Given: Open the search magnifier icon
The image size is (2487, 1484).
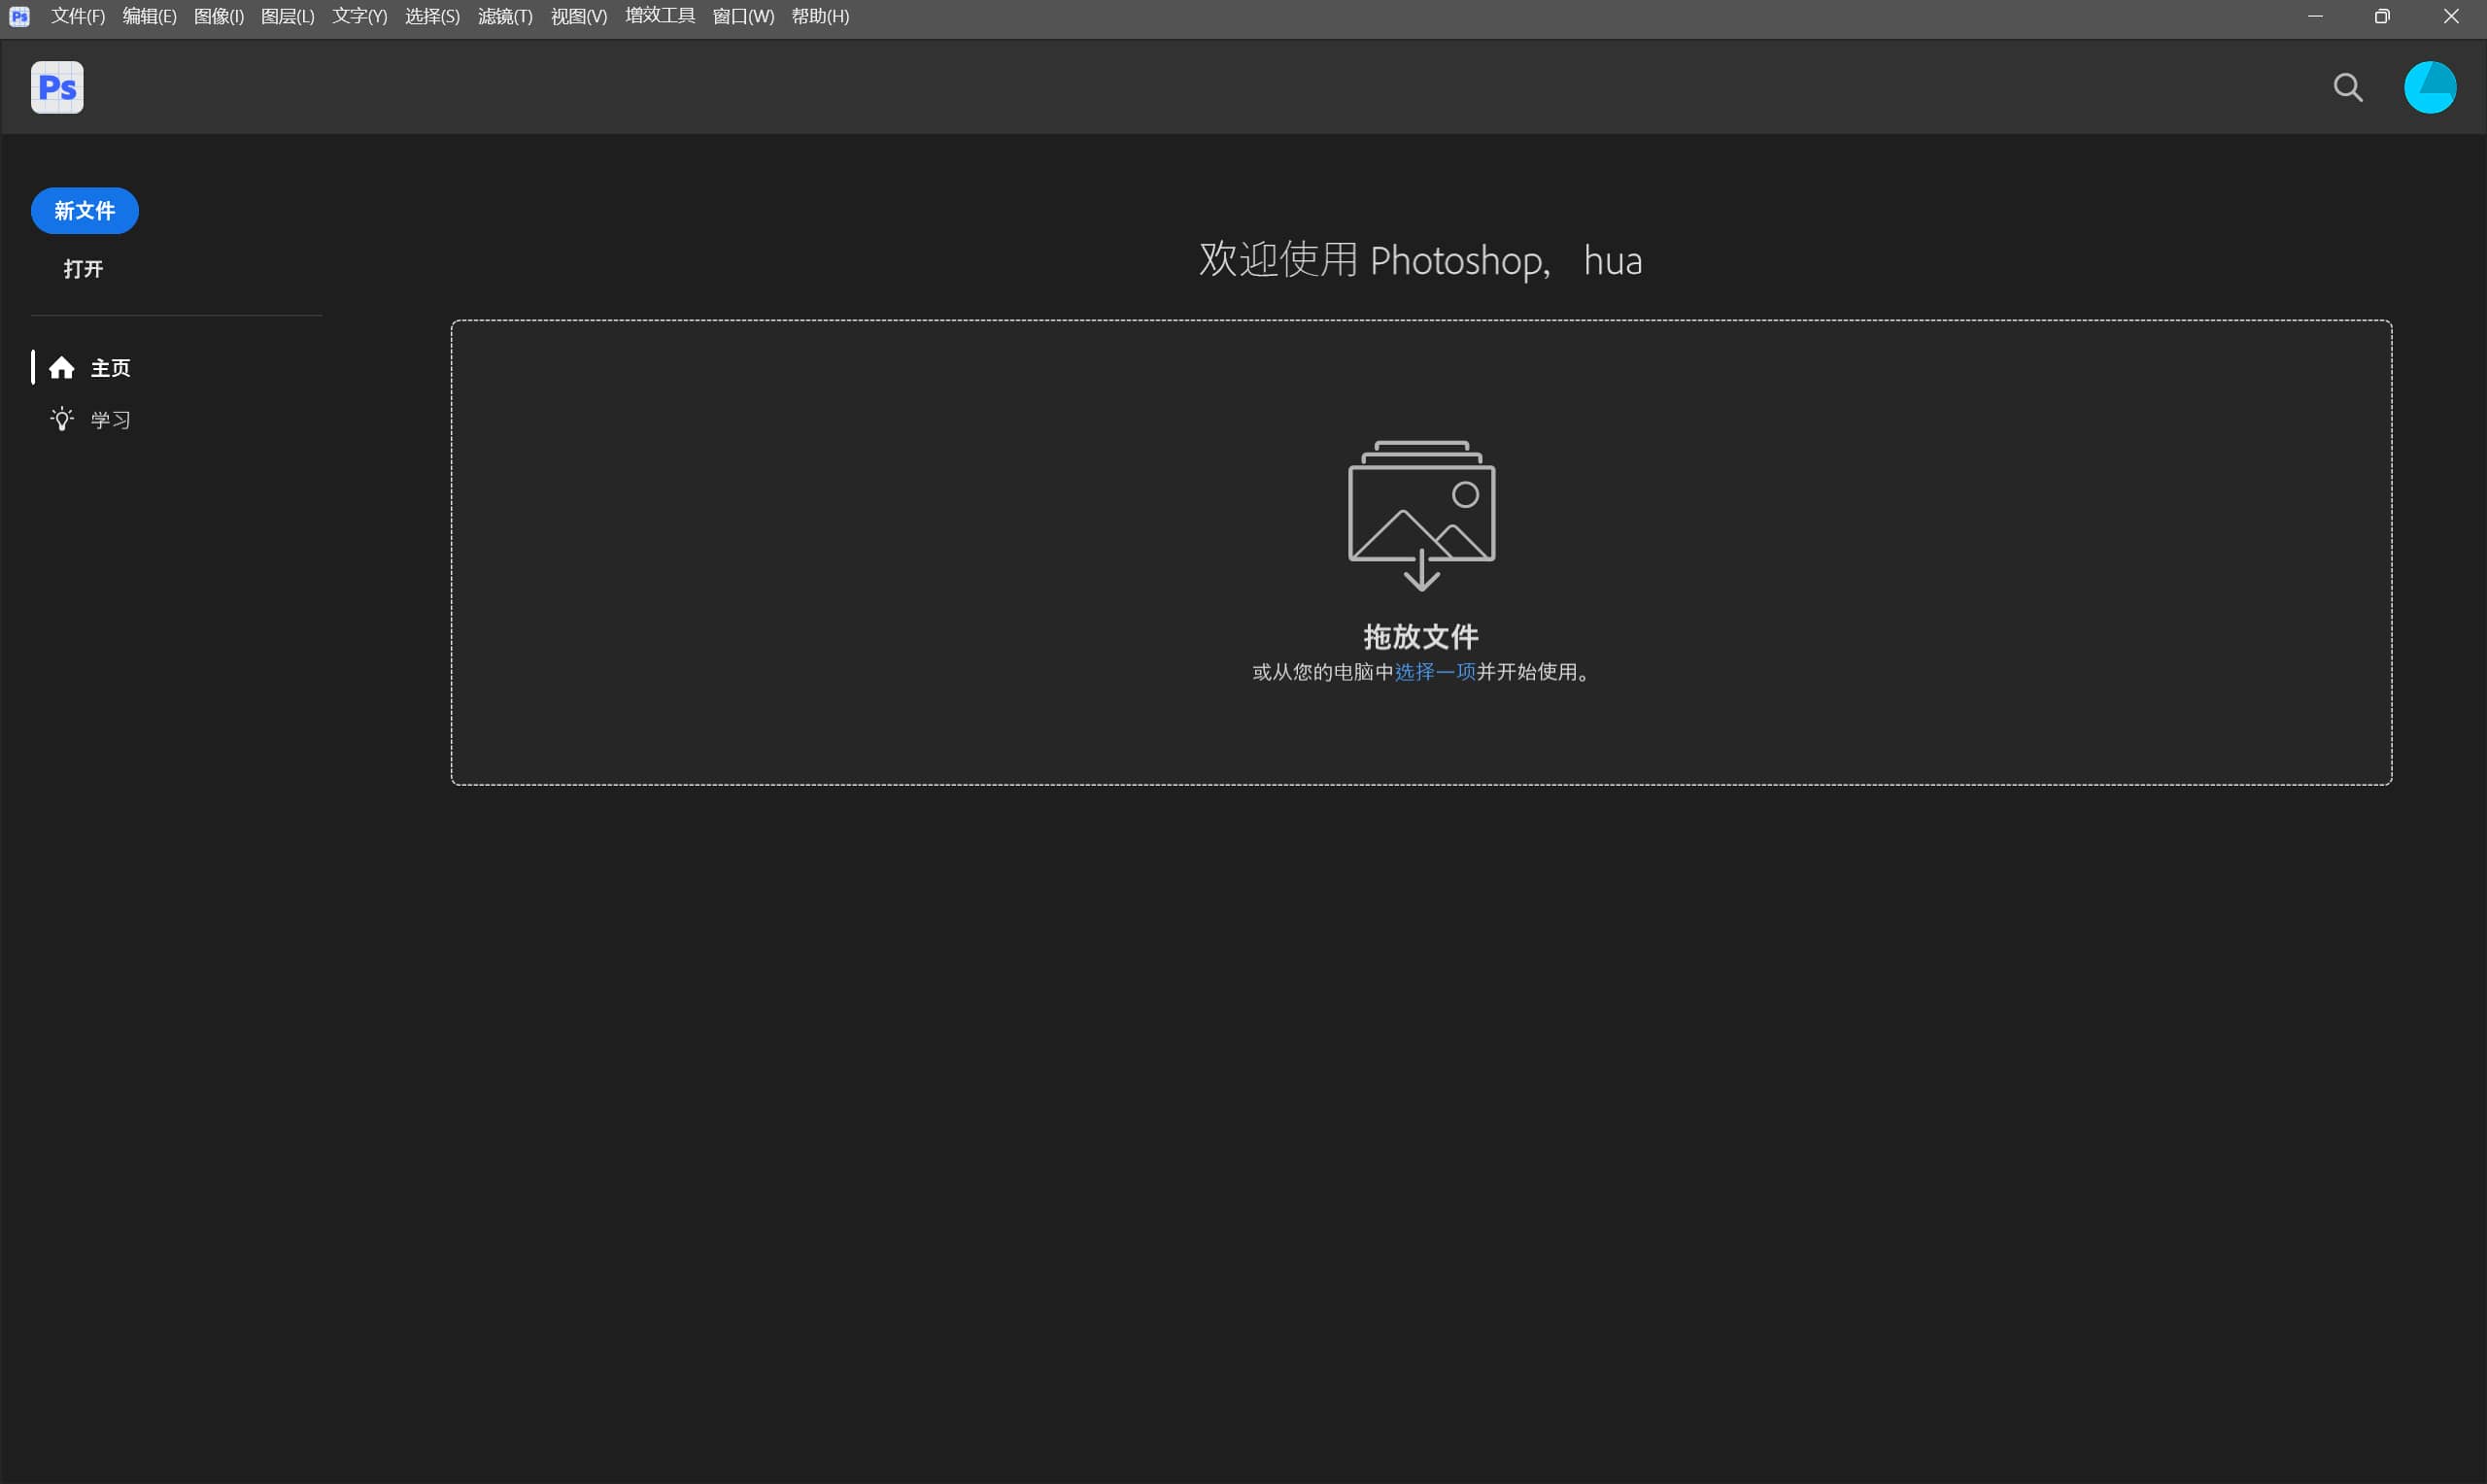Looking at the screenshot, I should 2348,88.
